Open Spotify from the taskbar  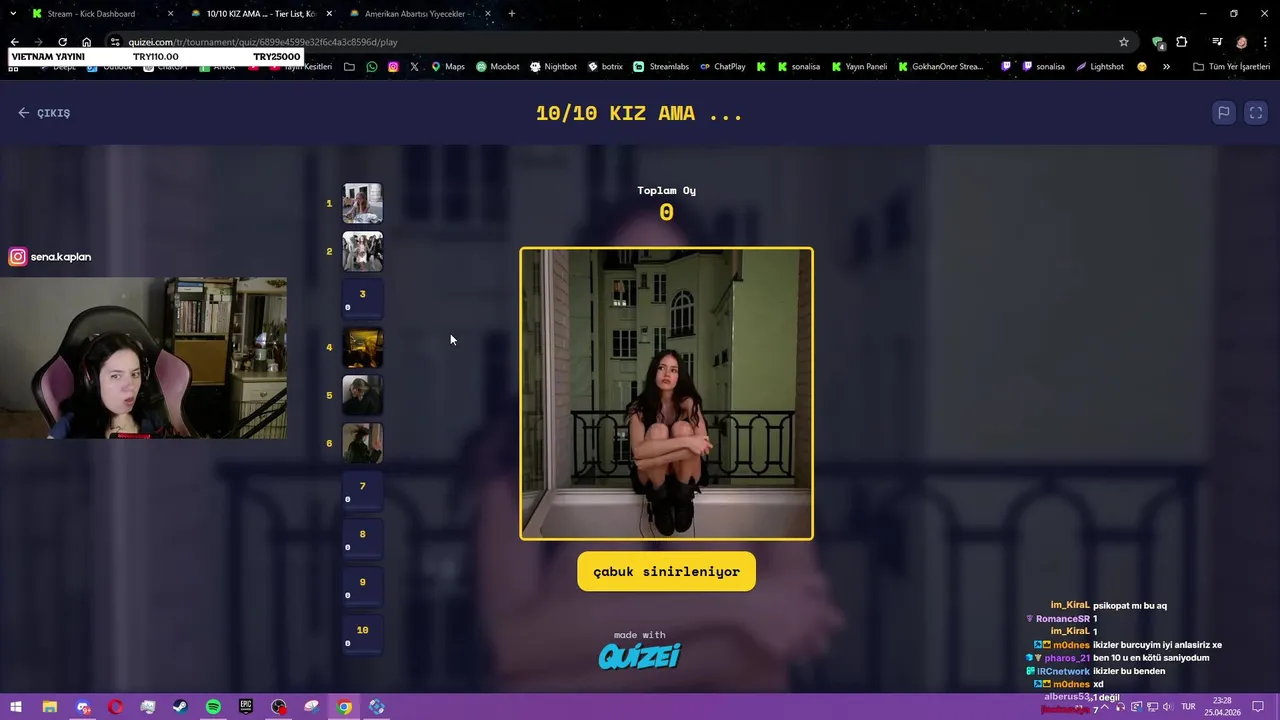[213, 707]
